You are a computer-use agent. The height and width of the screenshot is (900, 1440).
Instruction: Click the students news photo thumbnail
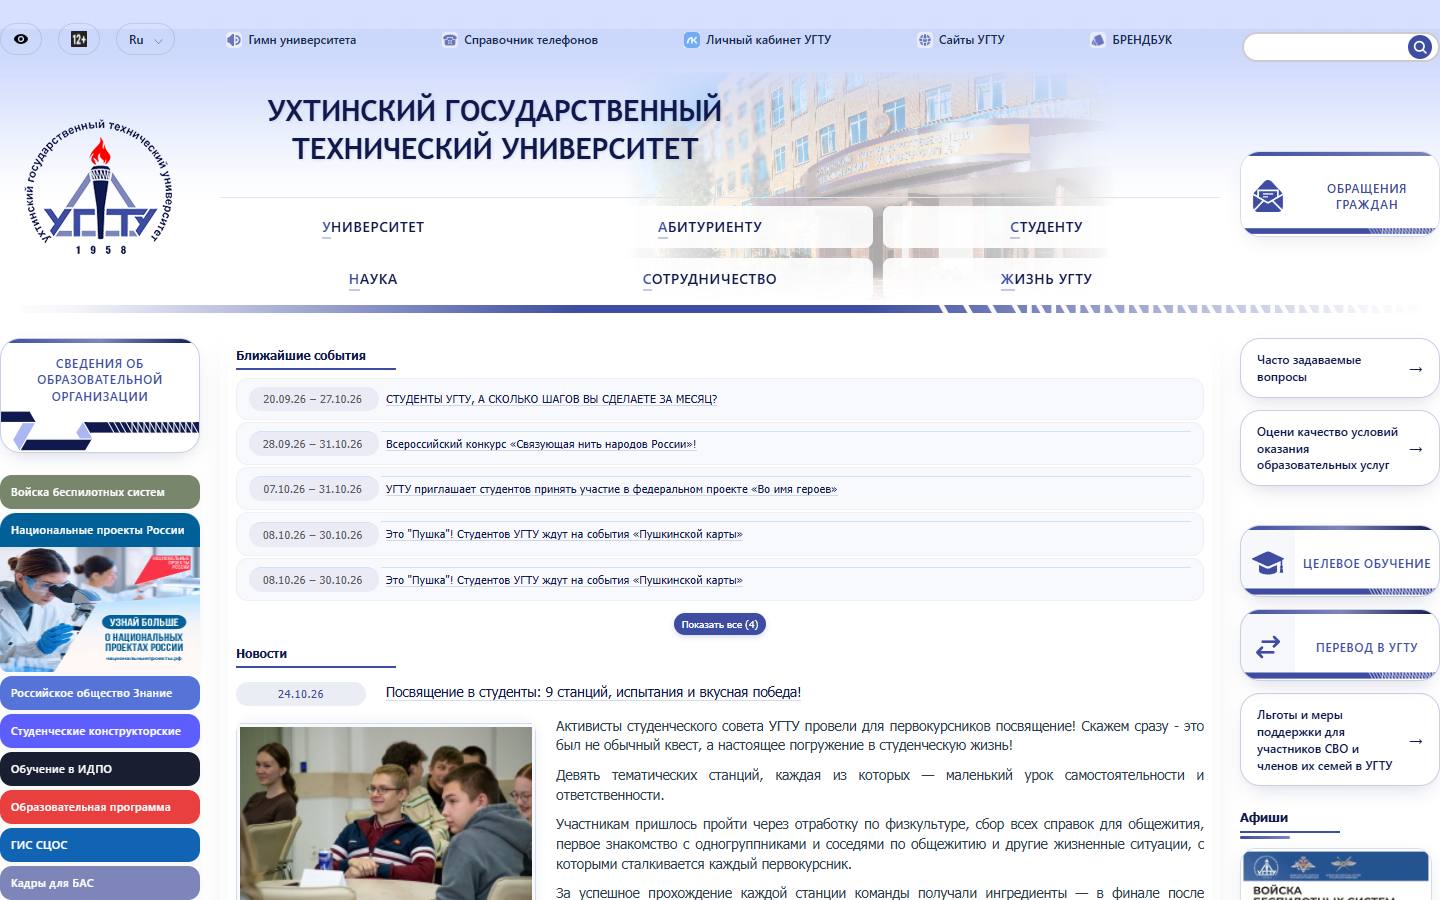(386, 813)
